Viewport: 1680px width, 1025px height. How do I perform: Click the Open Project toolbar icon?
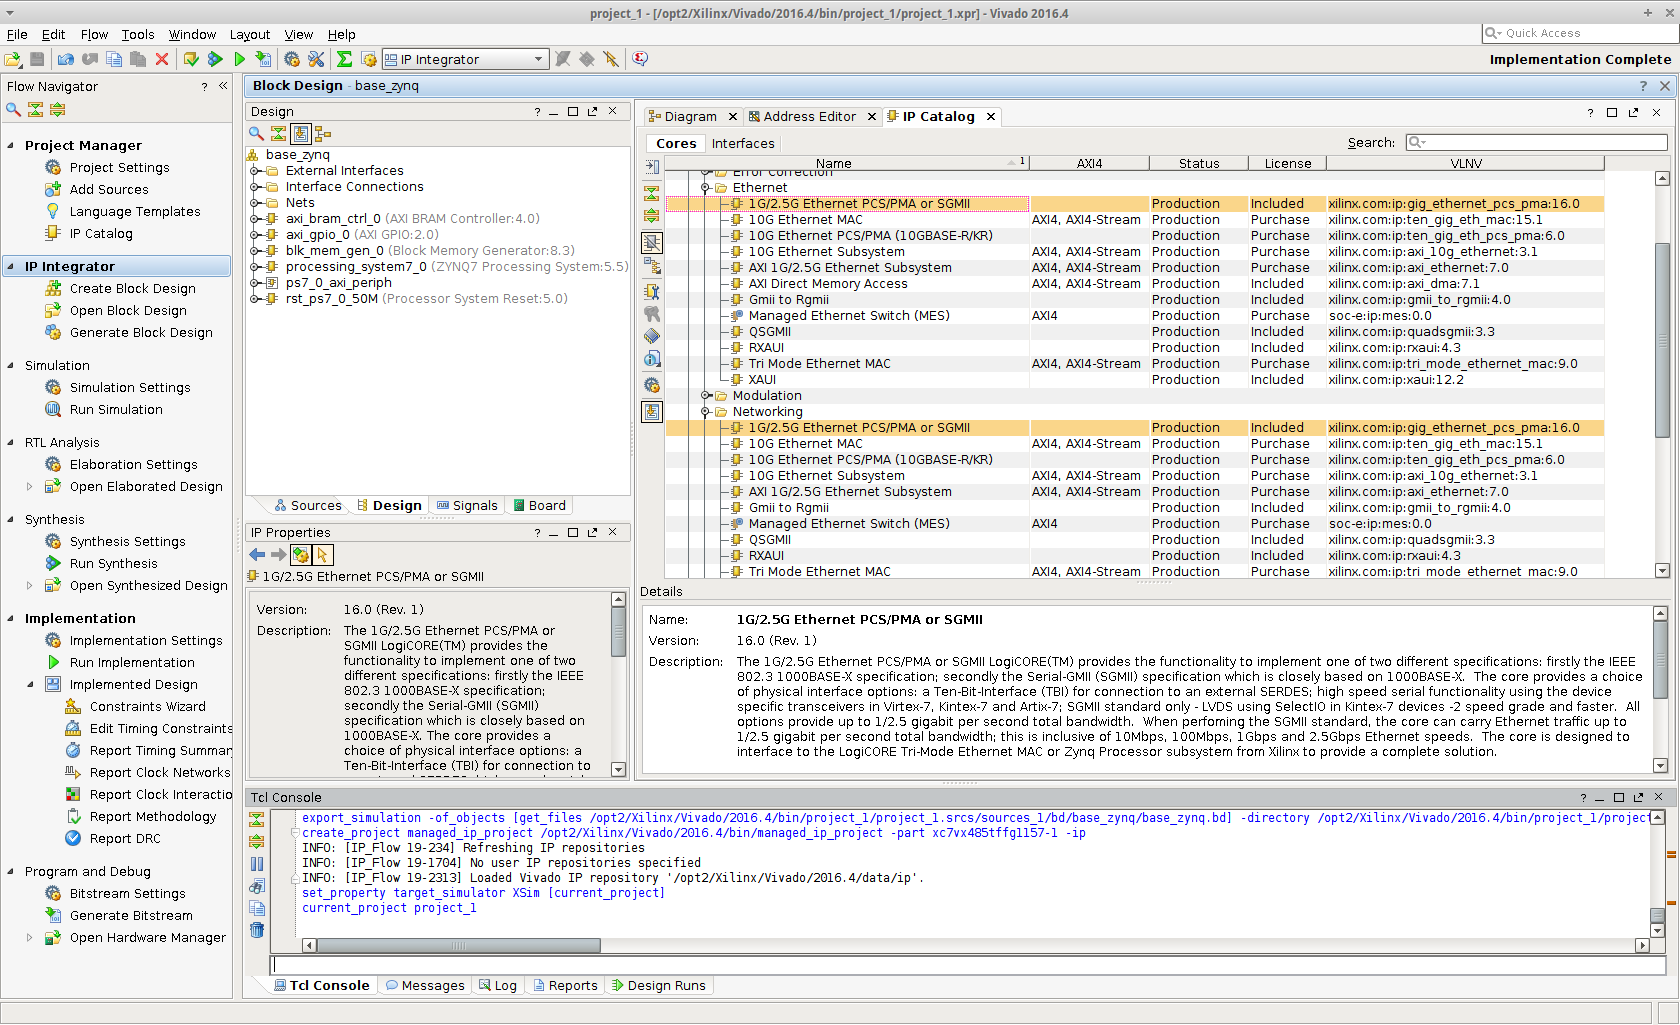point(13,59)
